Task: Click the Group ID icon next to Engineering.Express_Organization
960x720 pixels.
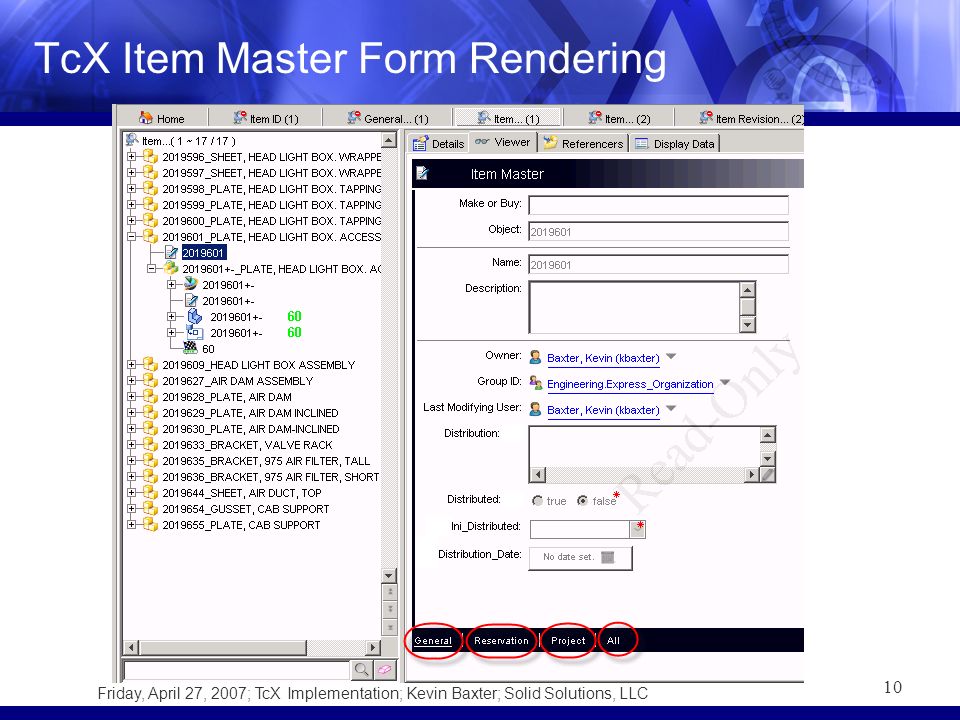Action: click(x=535, y=383)
